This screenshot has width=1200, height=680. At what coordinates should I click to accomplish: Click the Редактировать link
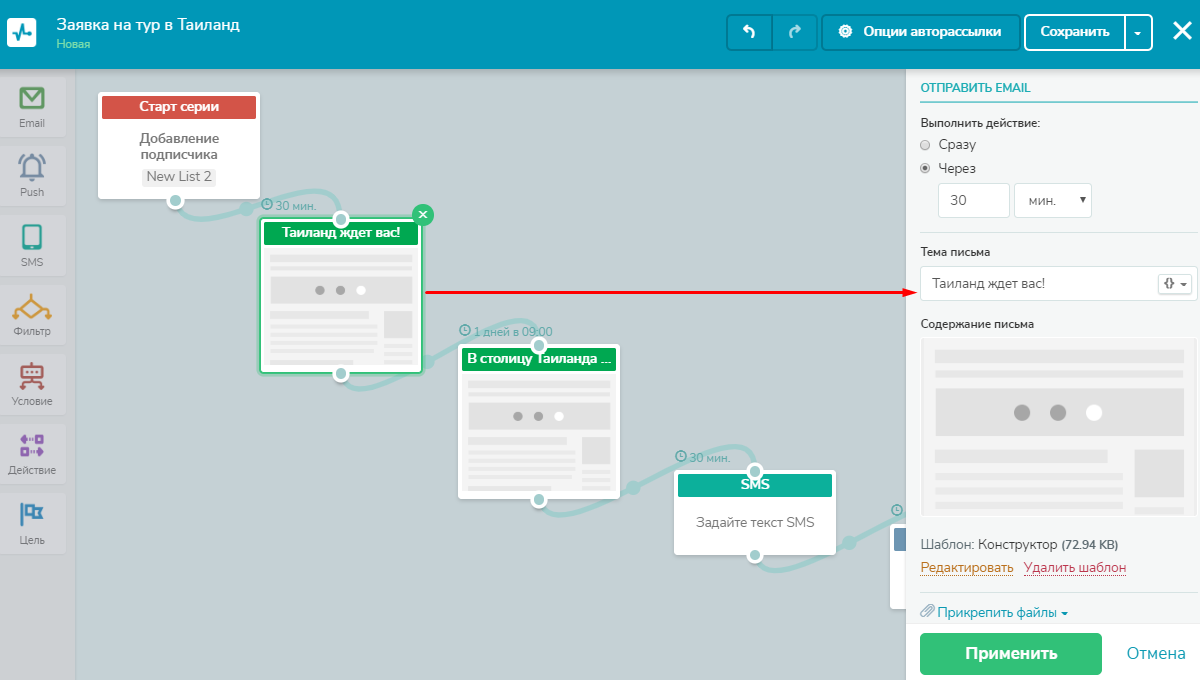click(967, 568)
